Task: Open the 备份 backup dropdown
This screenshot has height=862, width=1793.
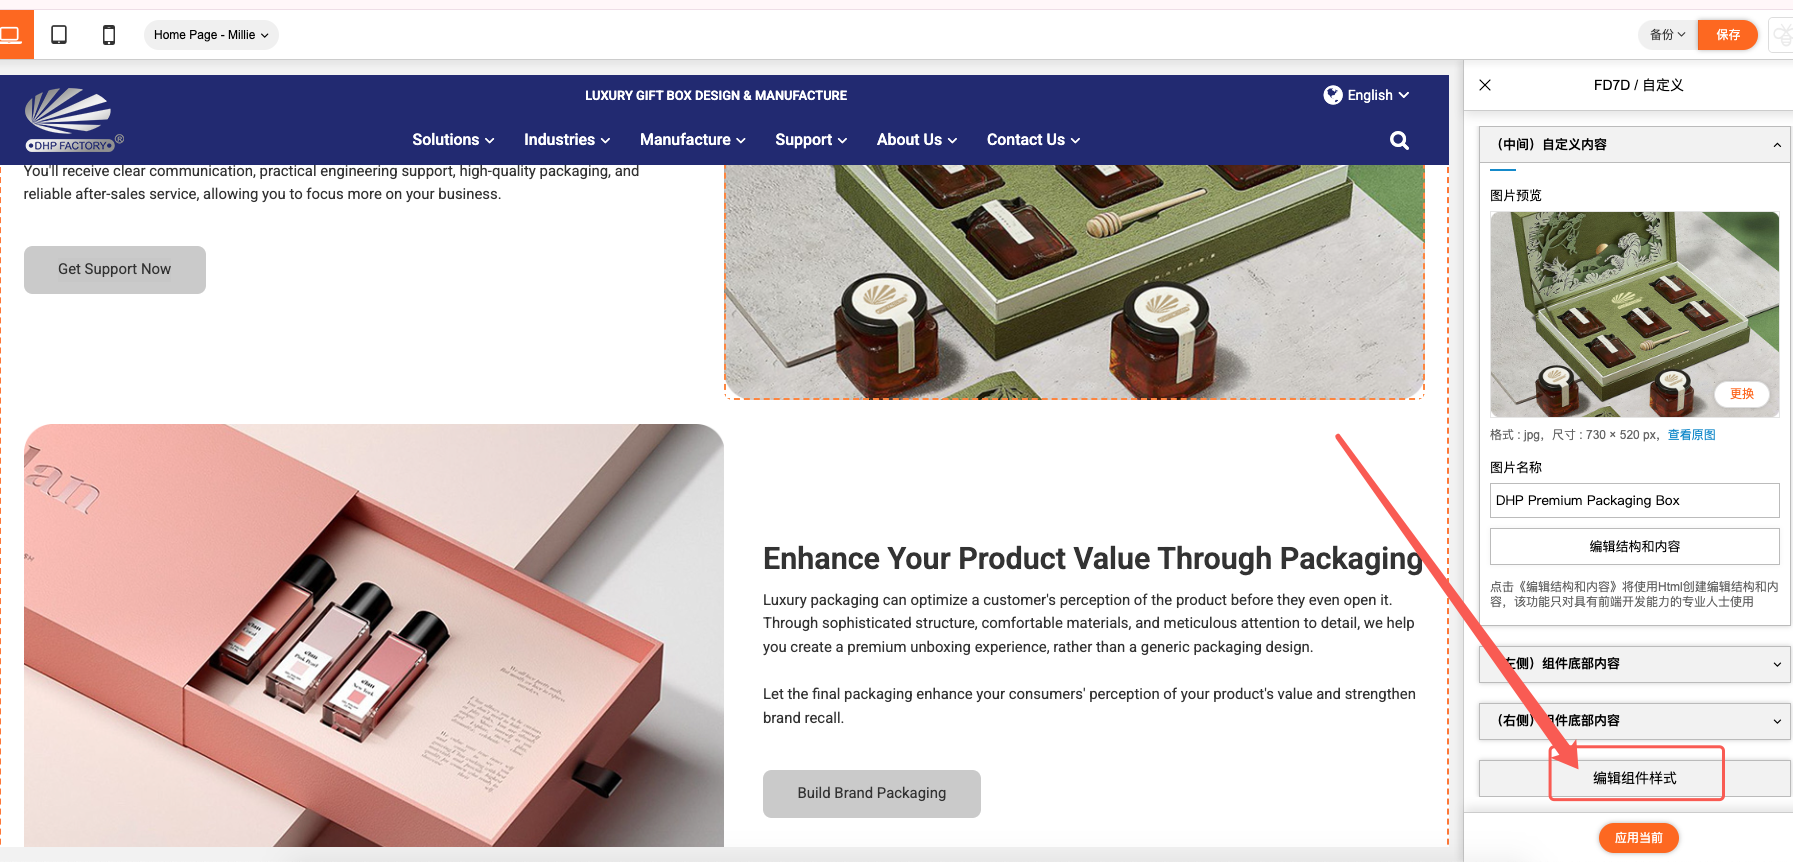Action: click(x=1667, y=35)
